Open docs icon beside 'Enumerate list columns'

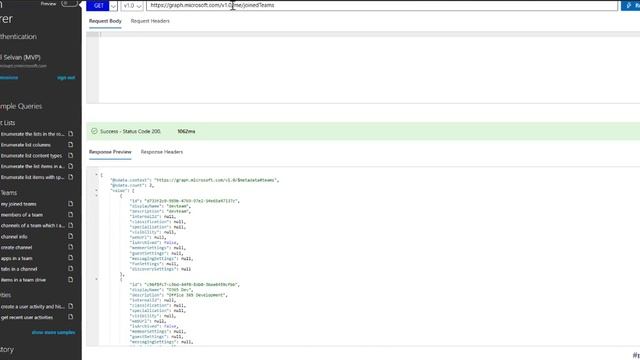click(71, 144)
